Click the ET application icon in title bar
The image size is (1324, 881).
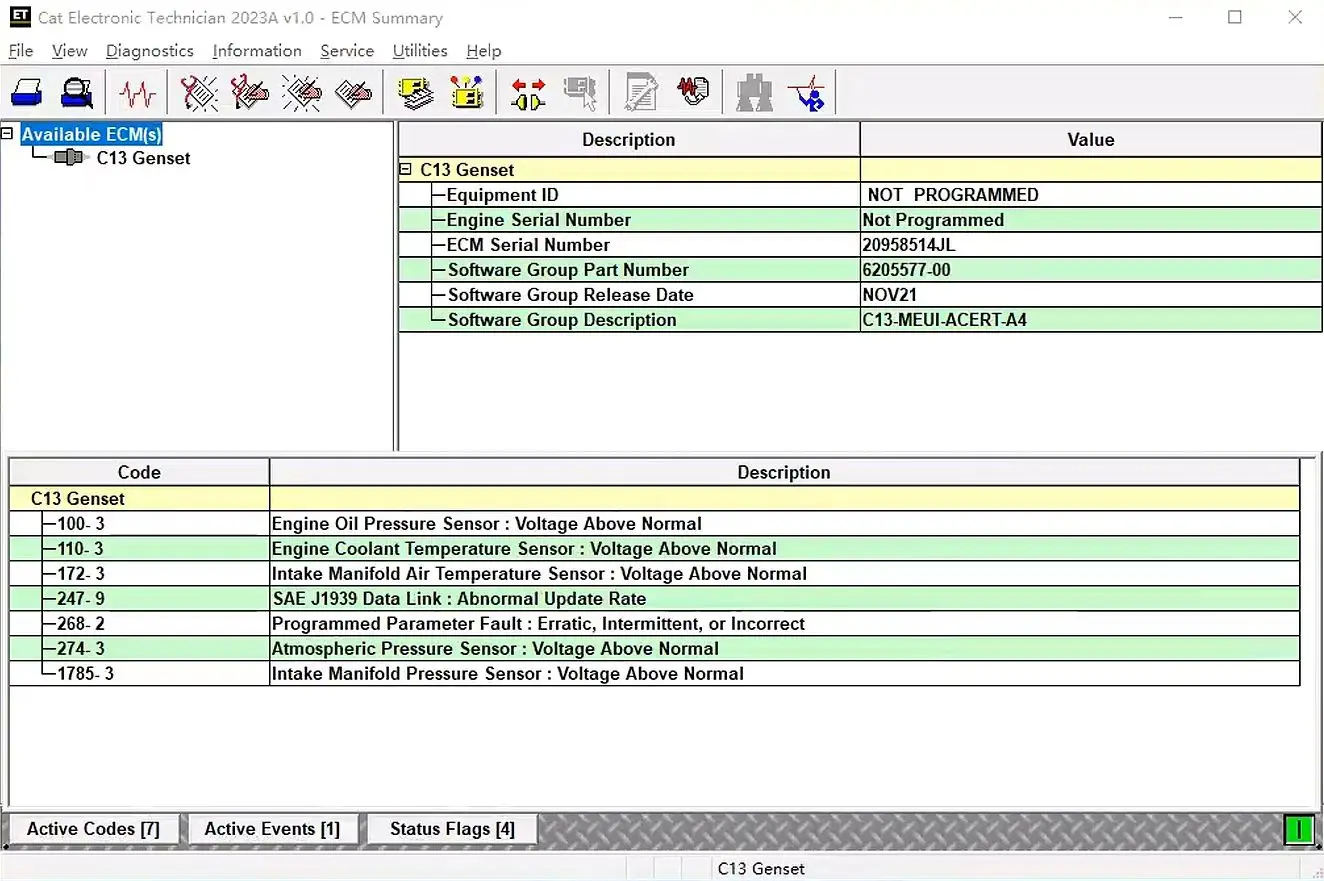20,17
